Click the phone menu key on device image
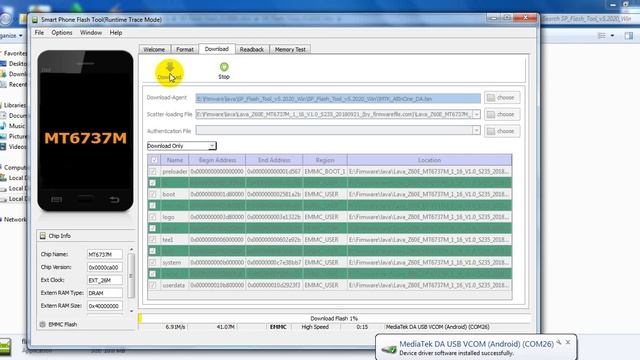Screen dimensions: 640x360 click(56, 199)
